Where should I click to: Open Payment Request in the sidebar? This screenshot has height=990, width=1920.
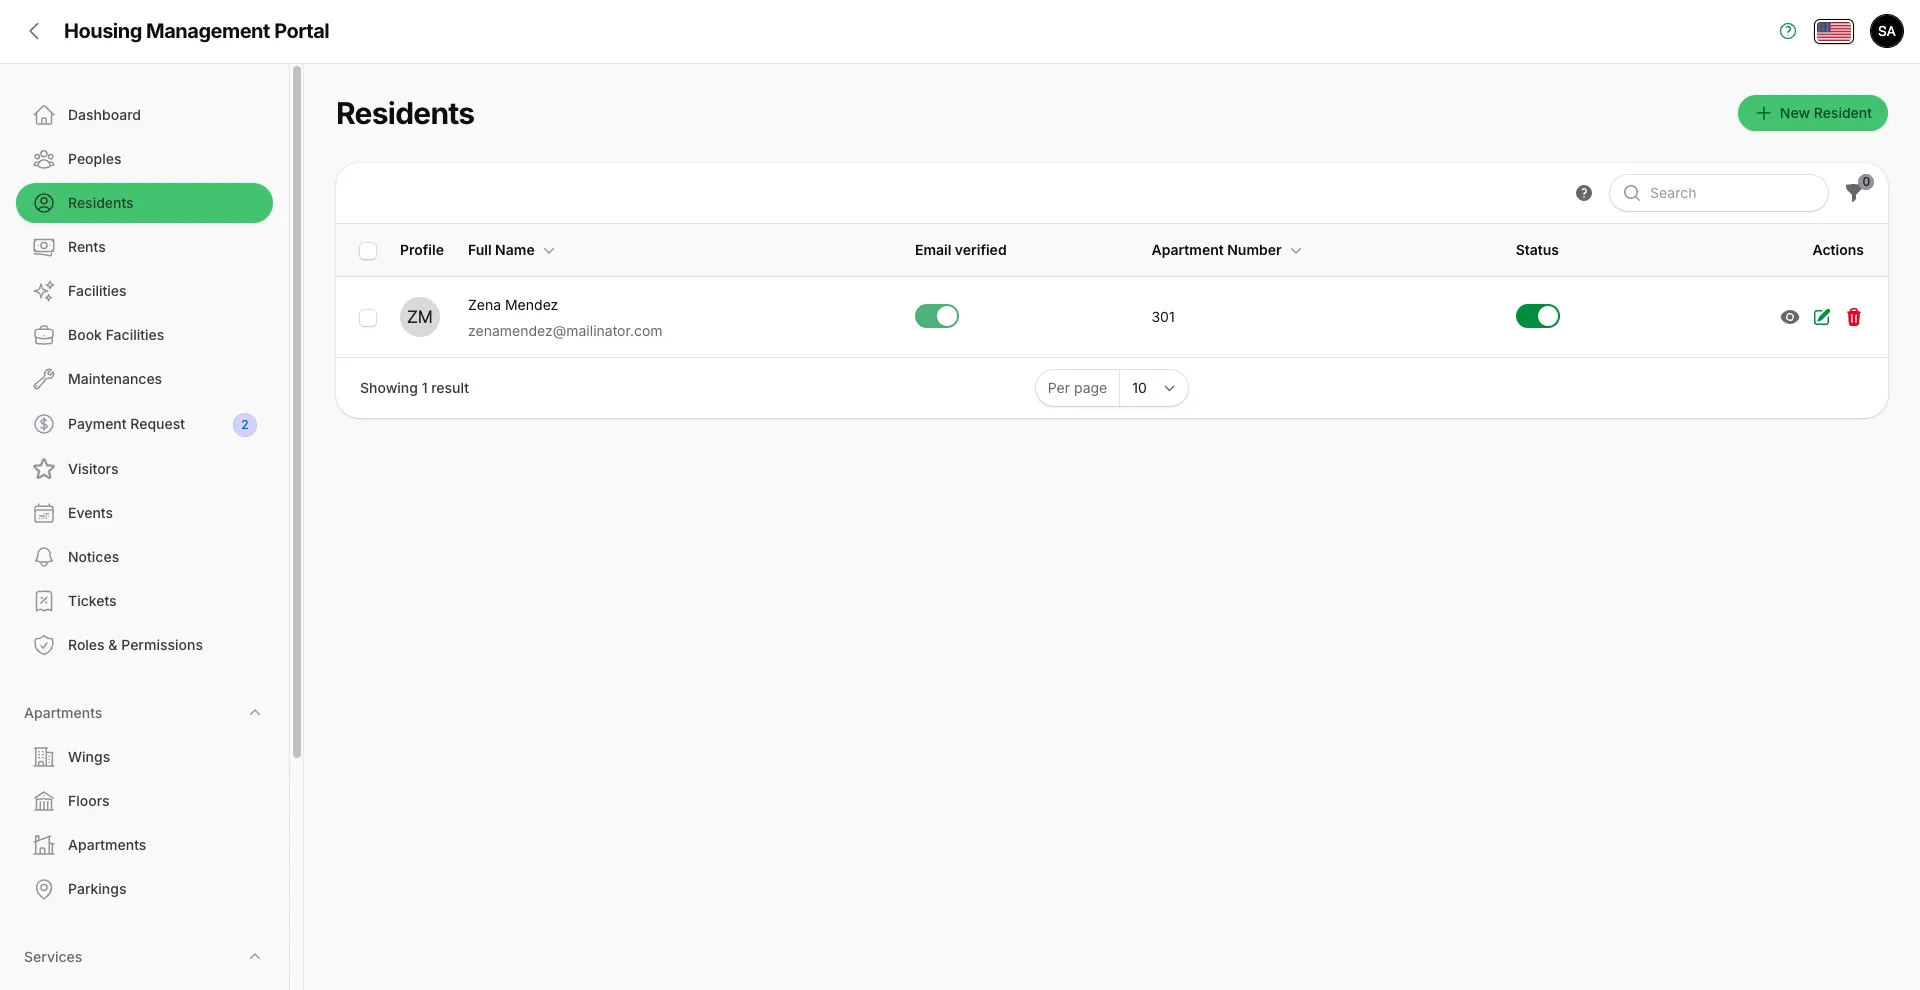coord(126,424)
